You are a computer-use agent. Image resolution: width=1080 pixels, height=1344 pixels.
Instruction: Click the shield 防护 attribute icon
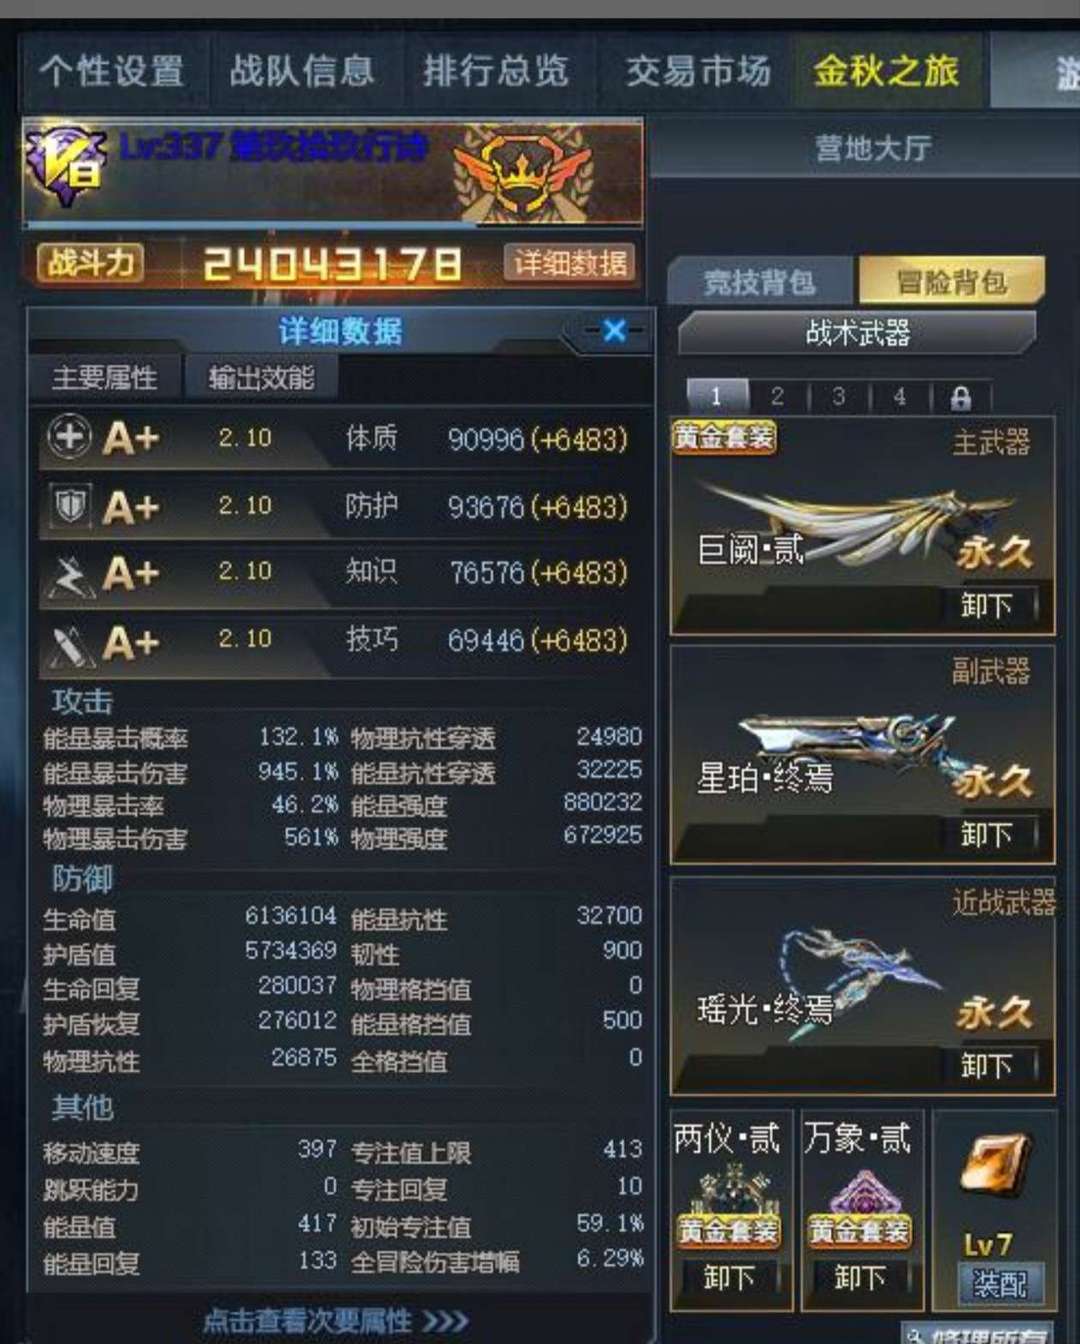(69, 506)
